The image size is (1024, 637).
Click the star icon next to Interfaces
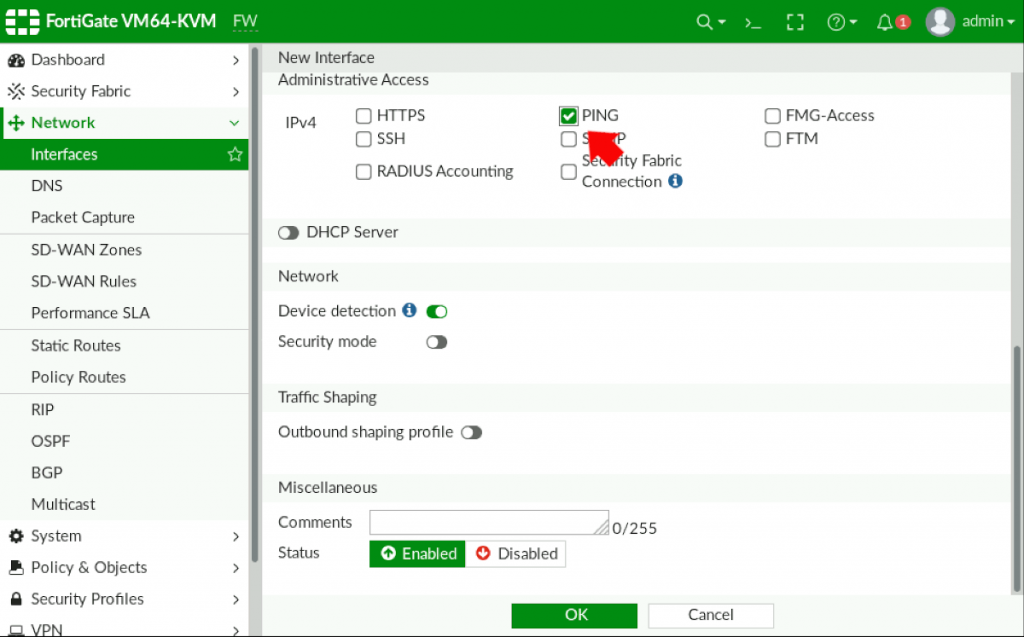(x=234, y=154)
